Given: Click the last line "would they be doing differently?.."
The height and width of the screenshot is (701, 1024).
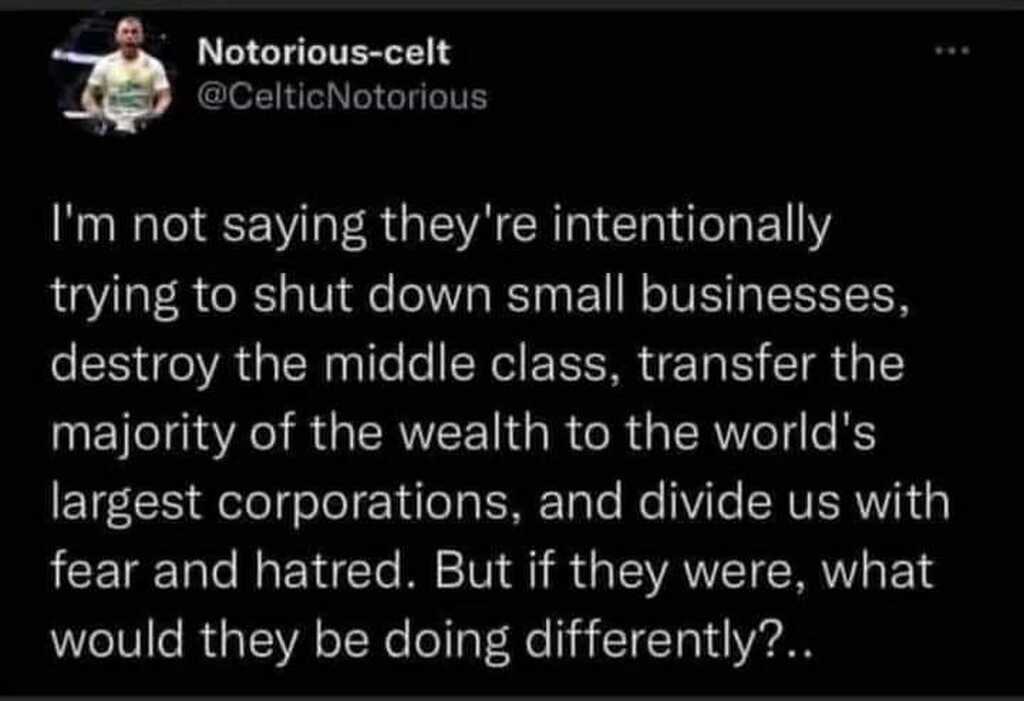Looking at the screenshot, I should [431, 640].
